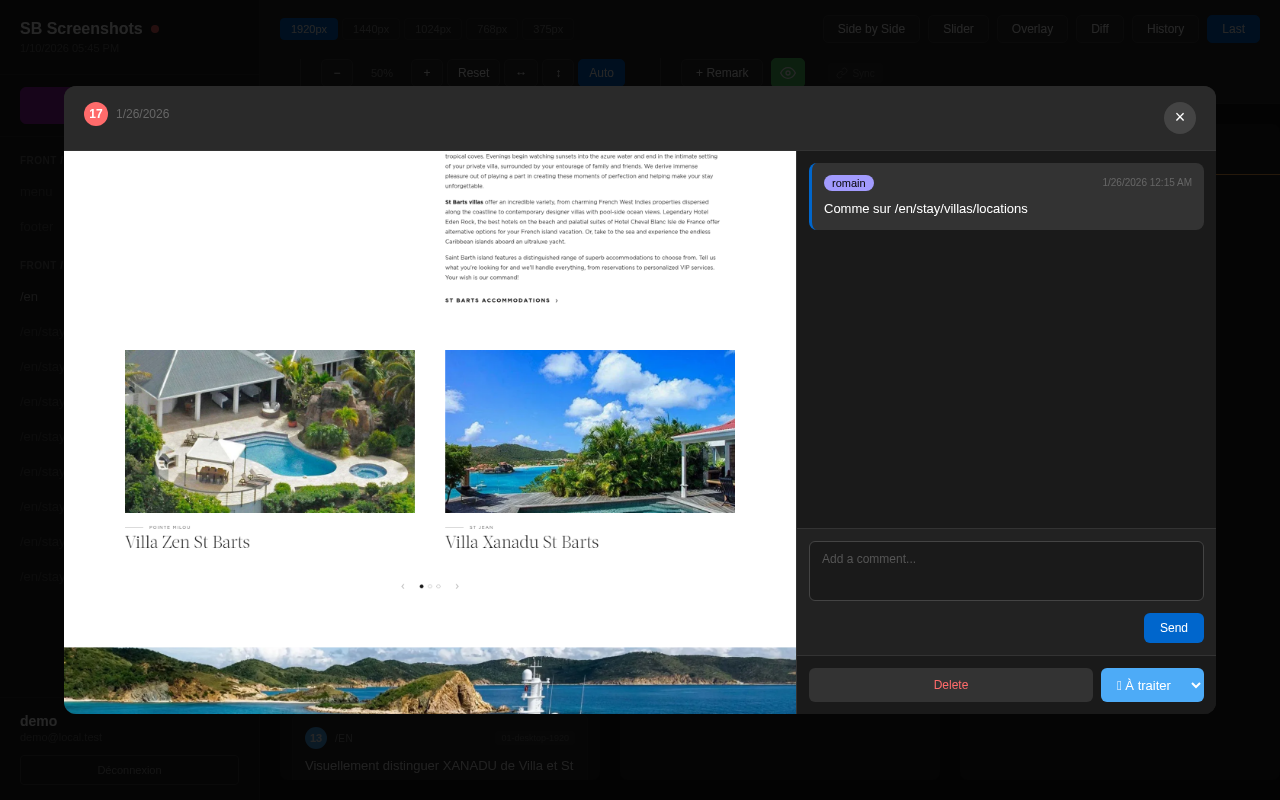Log out with the Déconnexion button
Screen dimensions: 1280x800
tap(129, 770)
